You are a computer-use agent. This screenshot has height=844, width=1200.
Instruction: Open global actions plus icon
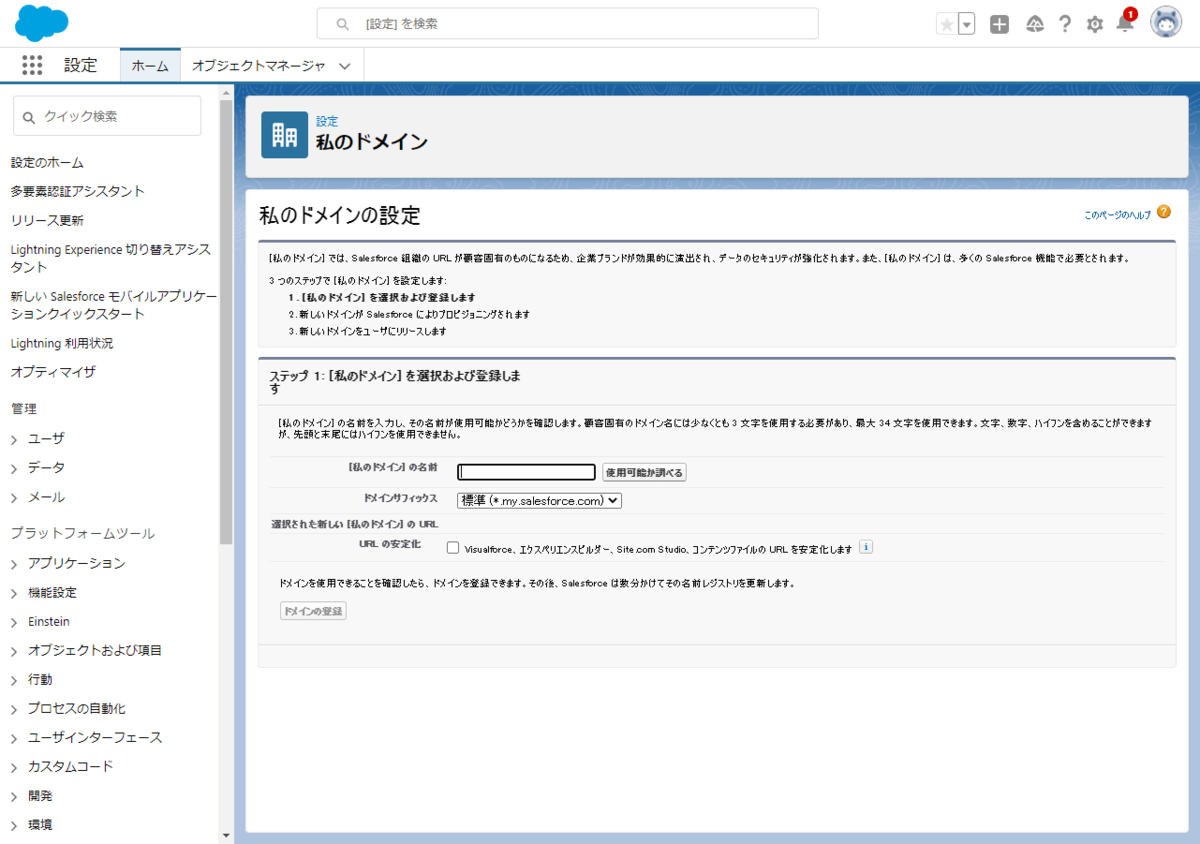[x=1000, y=24]
